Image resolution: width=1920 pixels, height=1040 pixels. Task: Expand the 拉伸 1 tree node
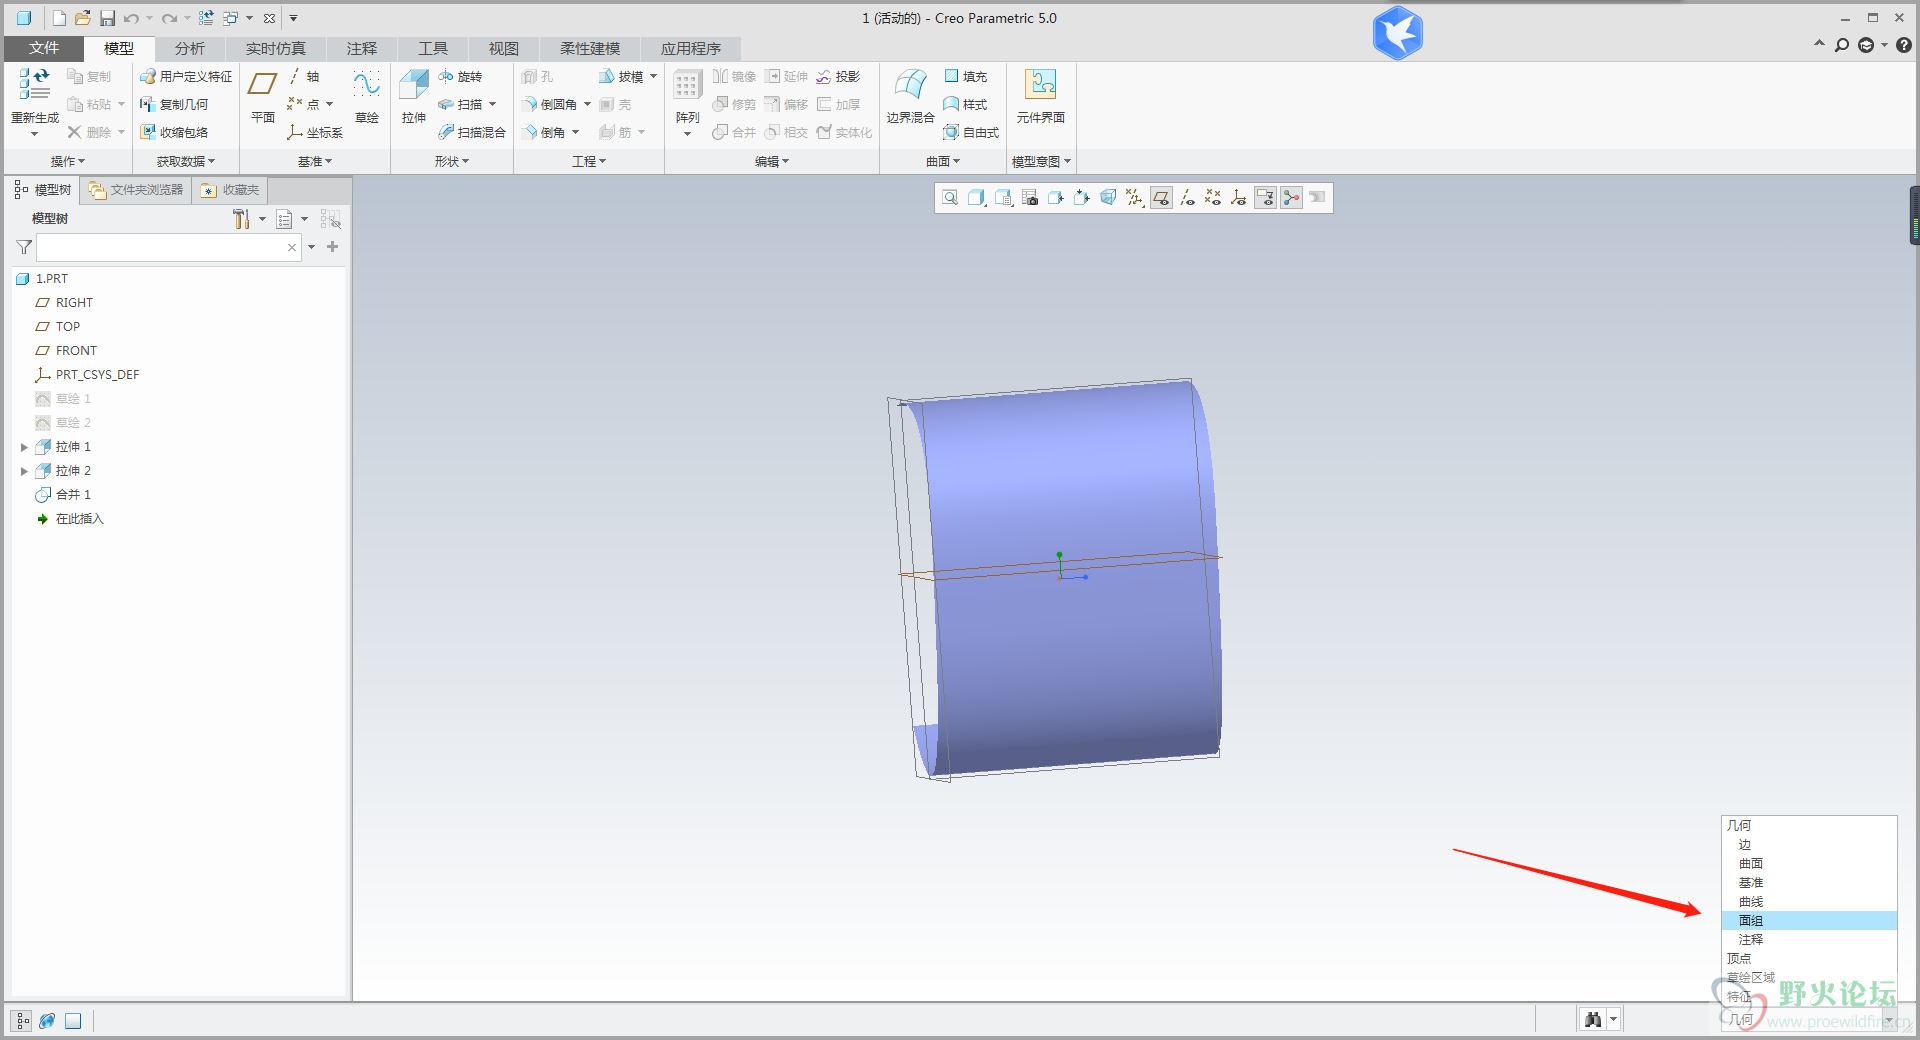tap(24, 447)
